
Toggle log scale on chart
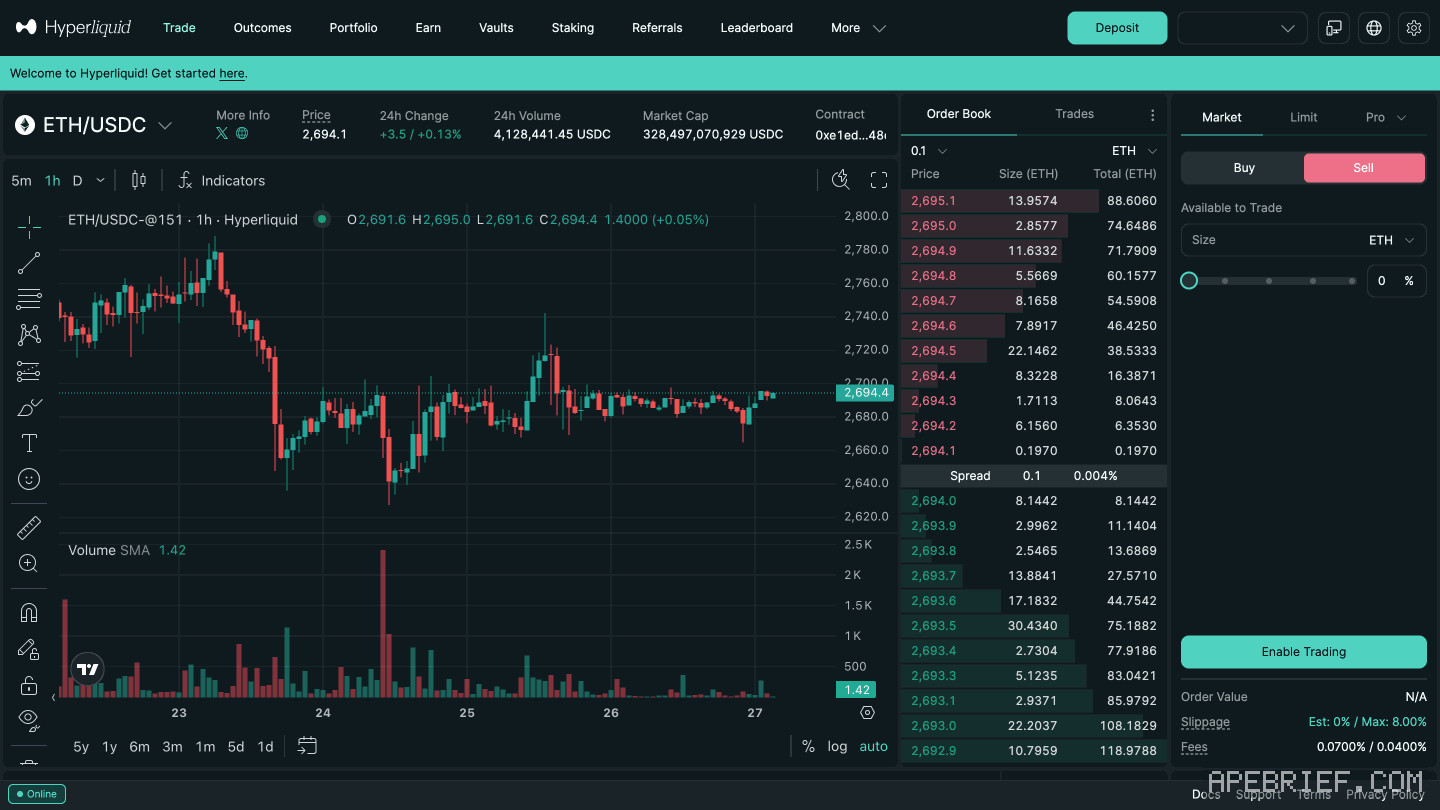coord(837,746)
